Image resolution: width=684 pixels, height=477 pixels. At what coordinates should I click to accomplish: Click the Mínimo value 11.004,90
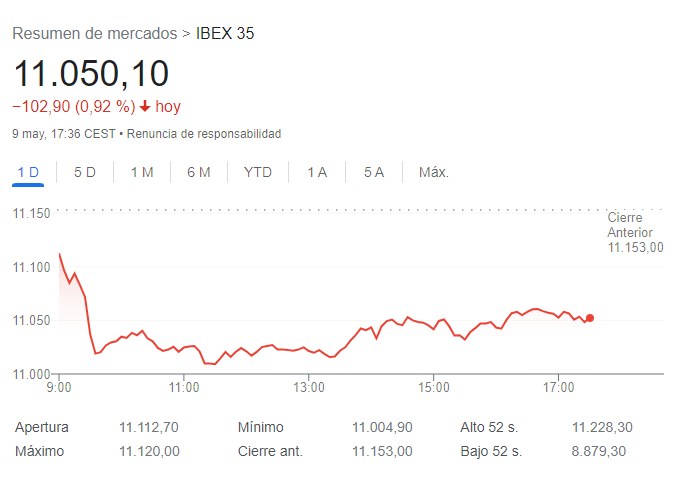[382, 427]
